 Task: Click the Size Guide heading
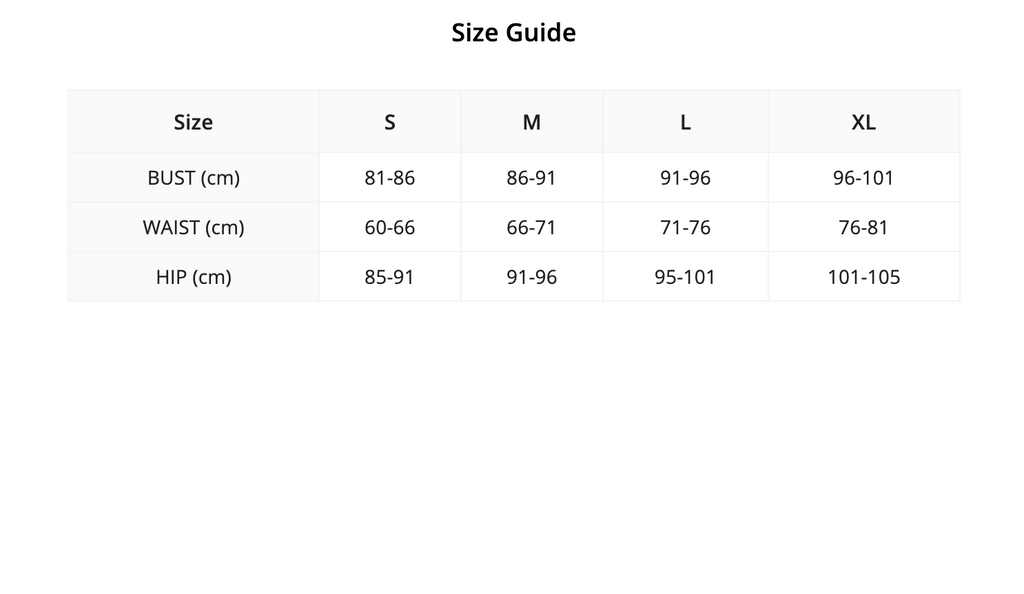[x=513, y=33]
